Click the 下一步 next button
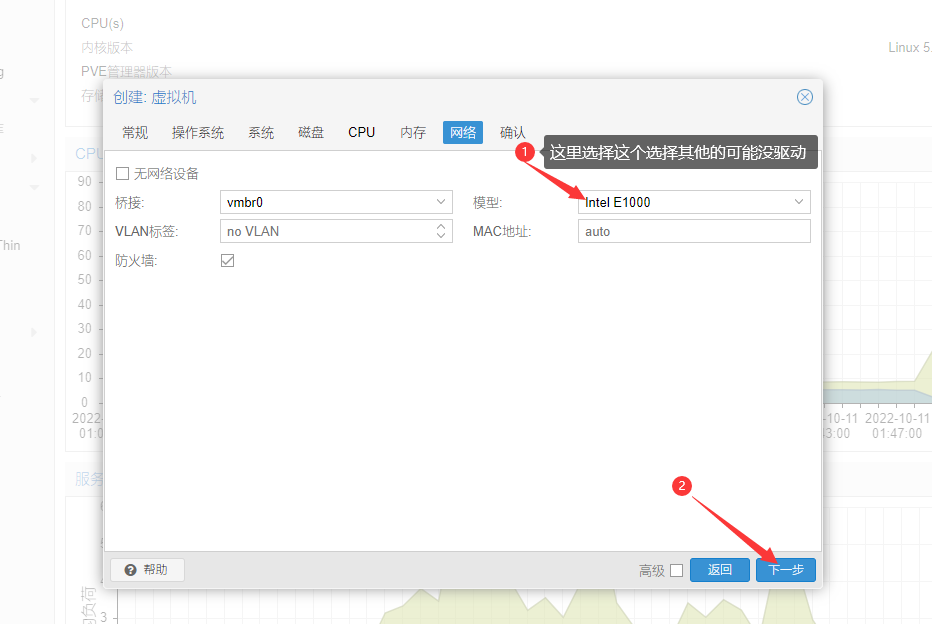Viewport: 932px width, 624px height. [x=785, y=570]
